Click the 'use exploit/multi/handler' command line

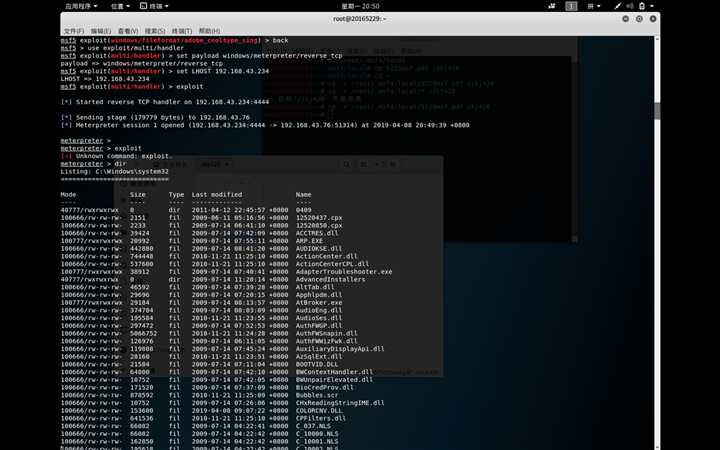coord(122,48)
